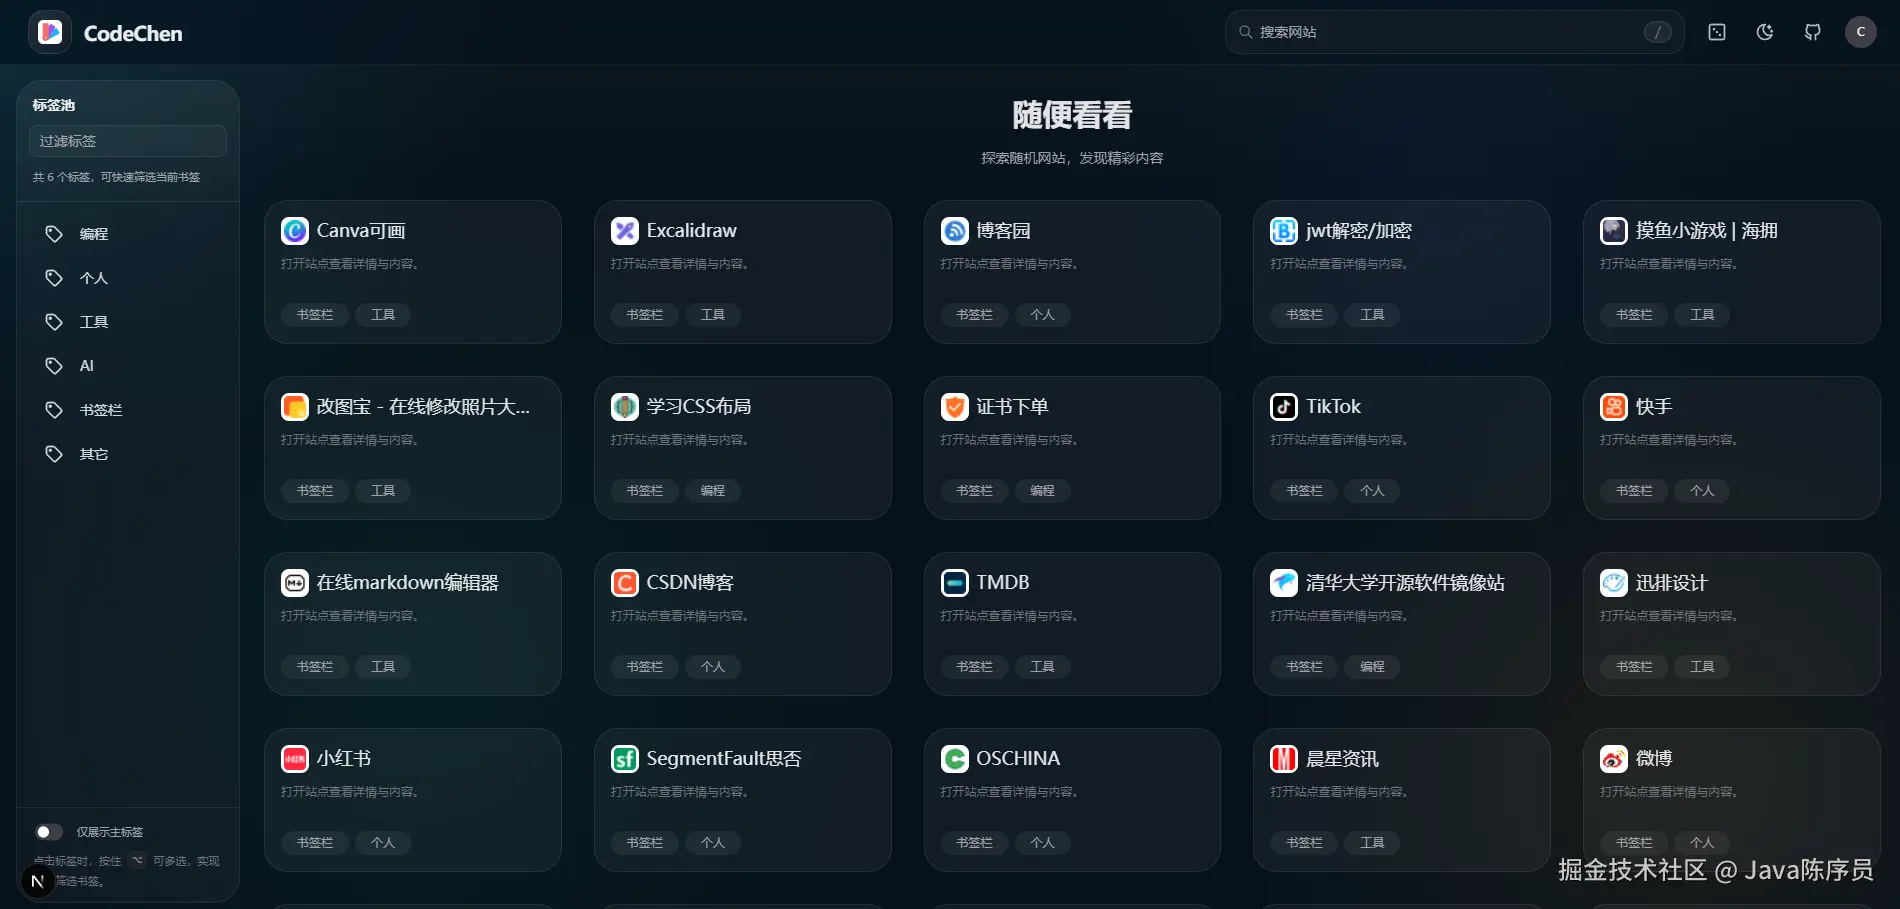Click the CodeChen logo icon
The height and width of the screenshot is (909, 1900).
pyautogui.click(x=50, y=32)
